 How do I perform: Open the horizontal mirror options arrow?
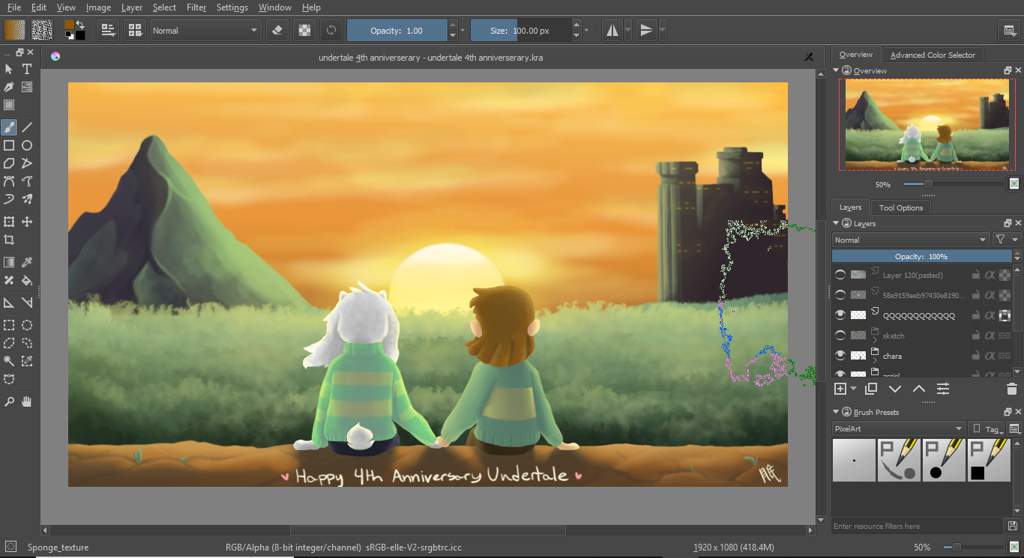pos(628,30)
